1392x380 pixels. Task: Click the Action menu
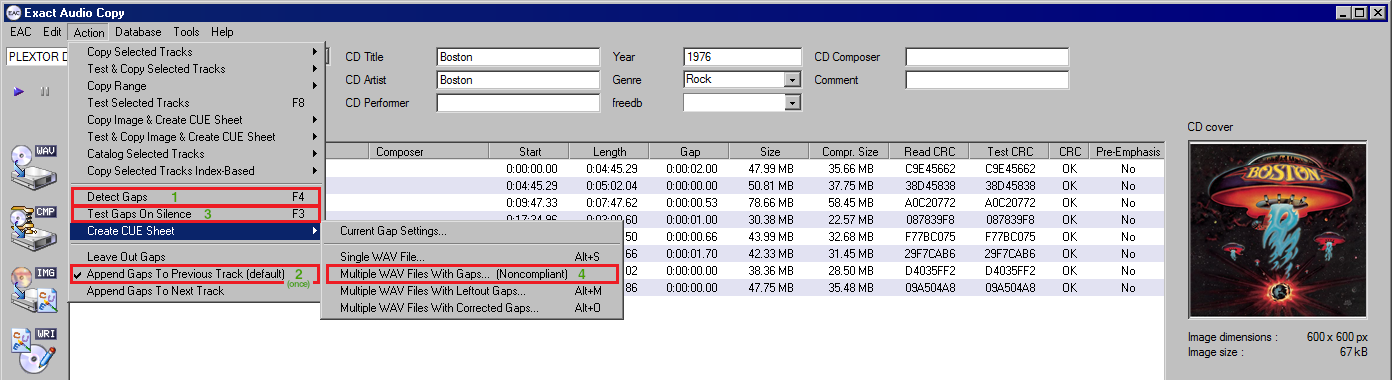coord(88,33)
